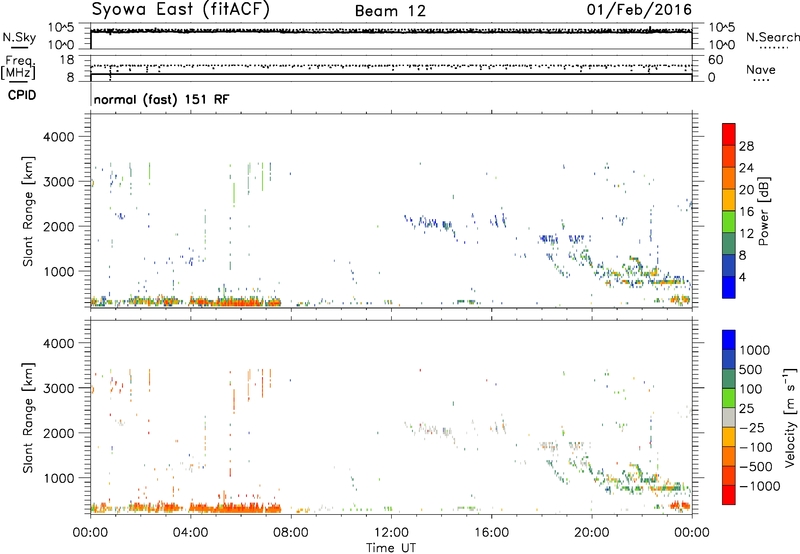This screenshot has width=800, height=554.
Task: Click the 'Syowa East (fitACF)' title text
Action: (x=181, y=9)
